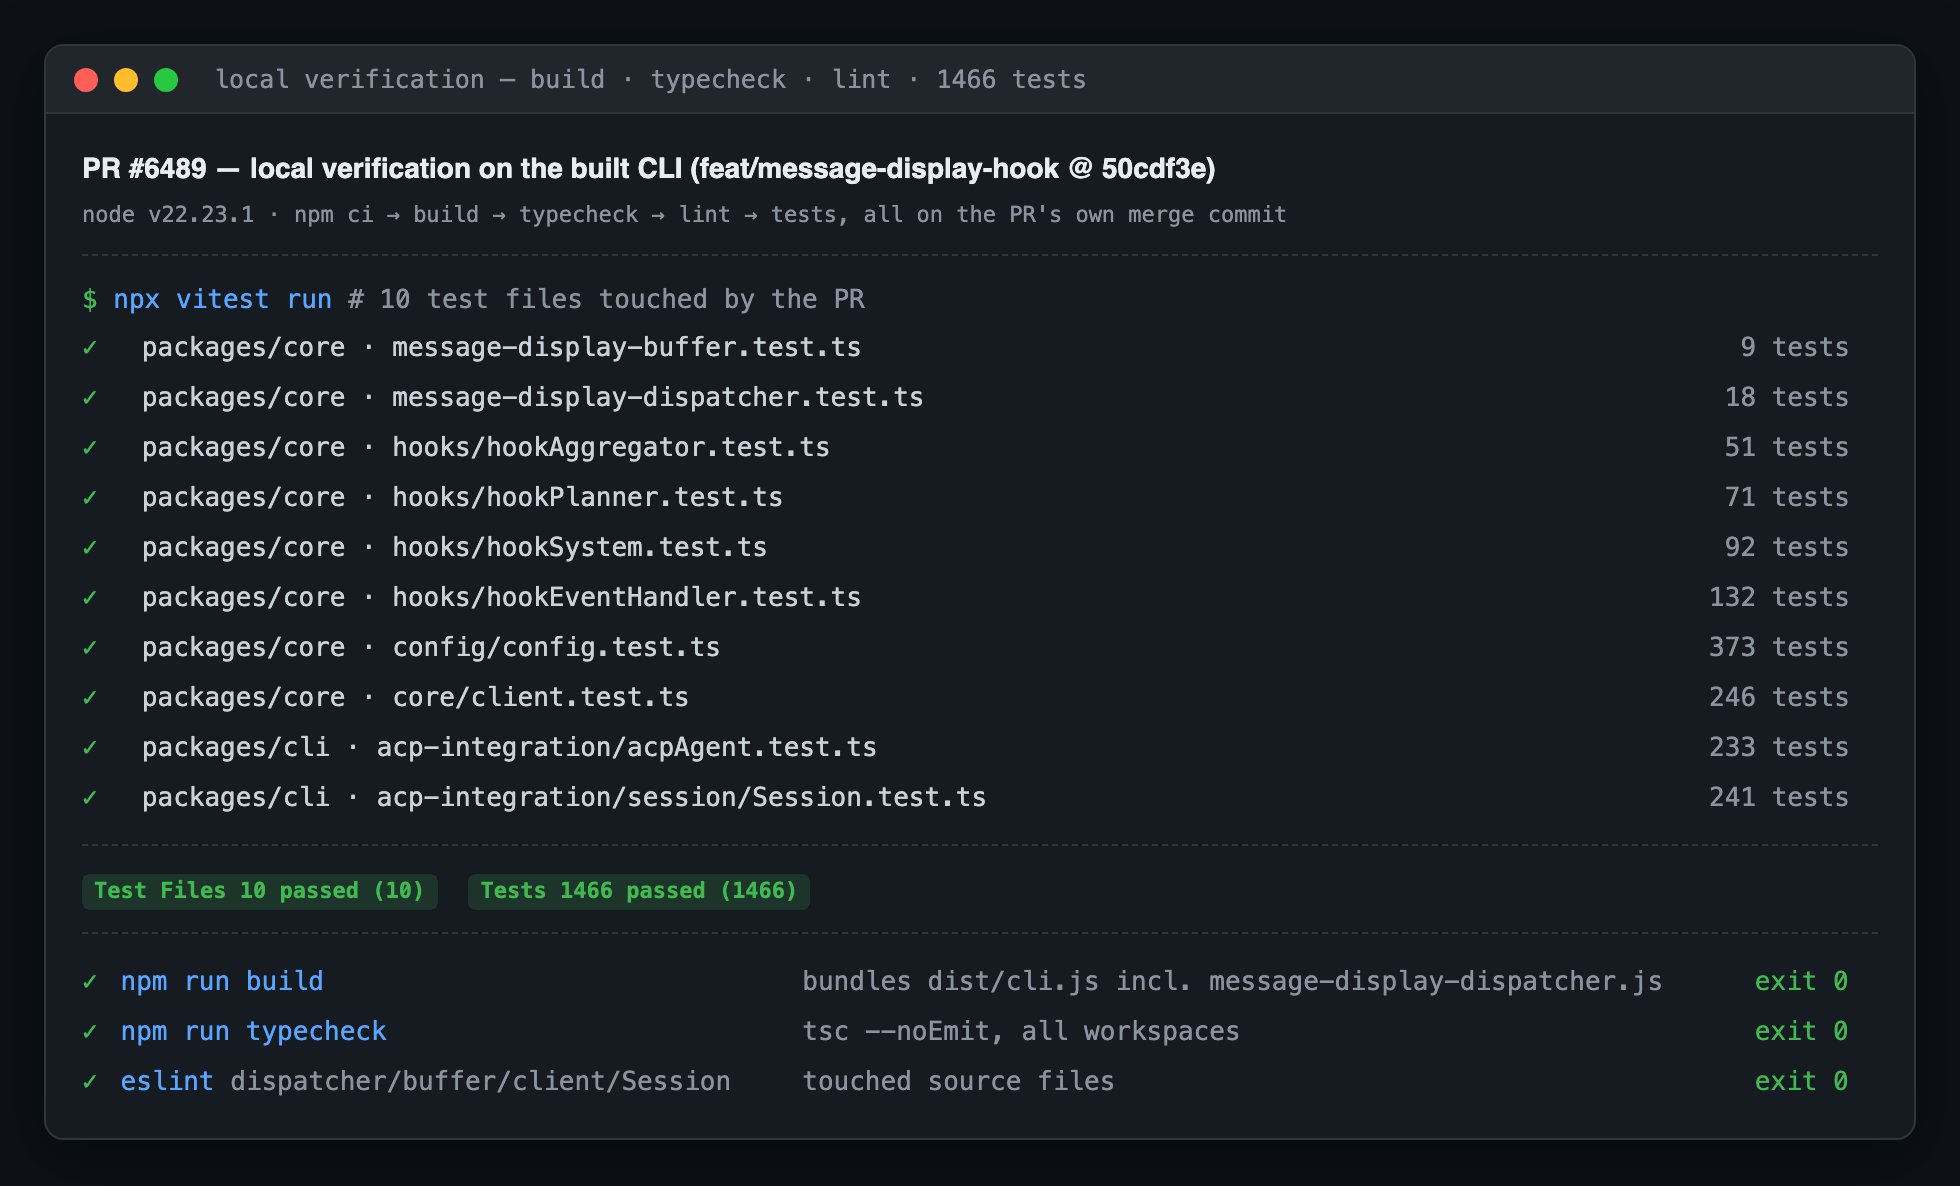Click the comment '# 10 test files touched by the PR'
Image resolution: width=1960 pixels, height=1186 pixels.
pyautogui.click(x=606, y=299)
